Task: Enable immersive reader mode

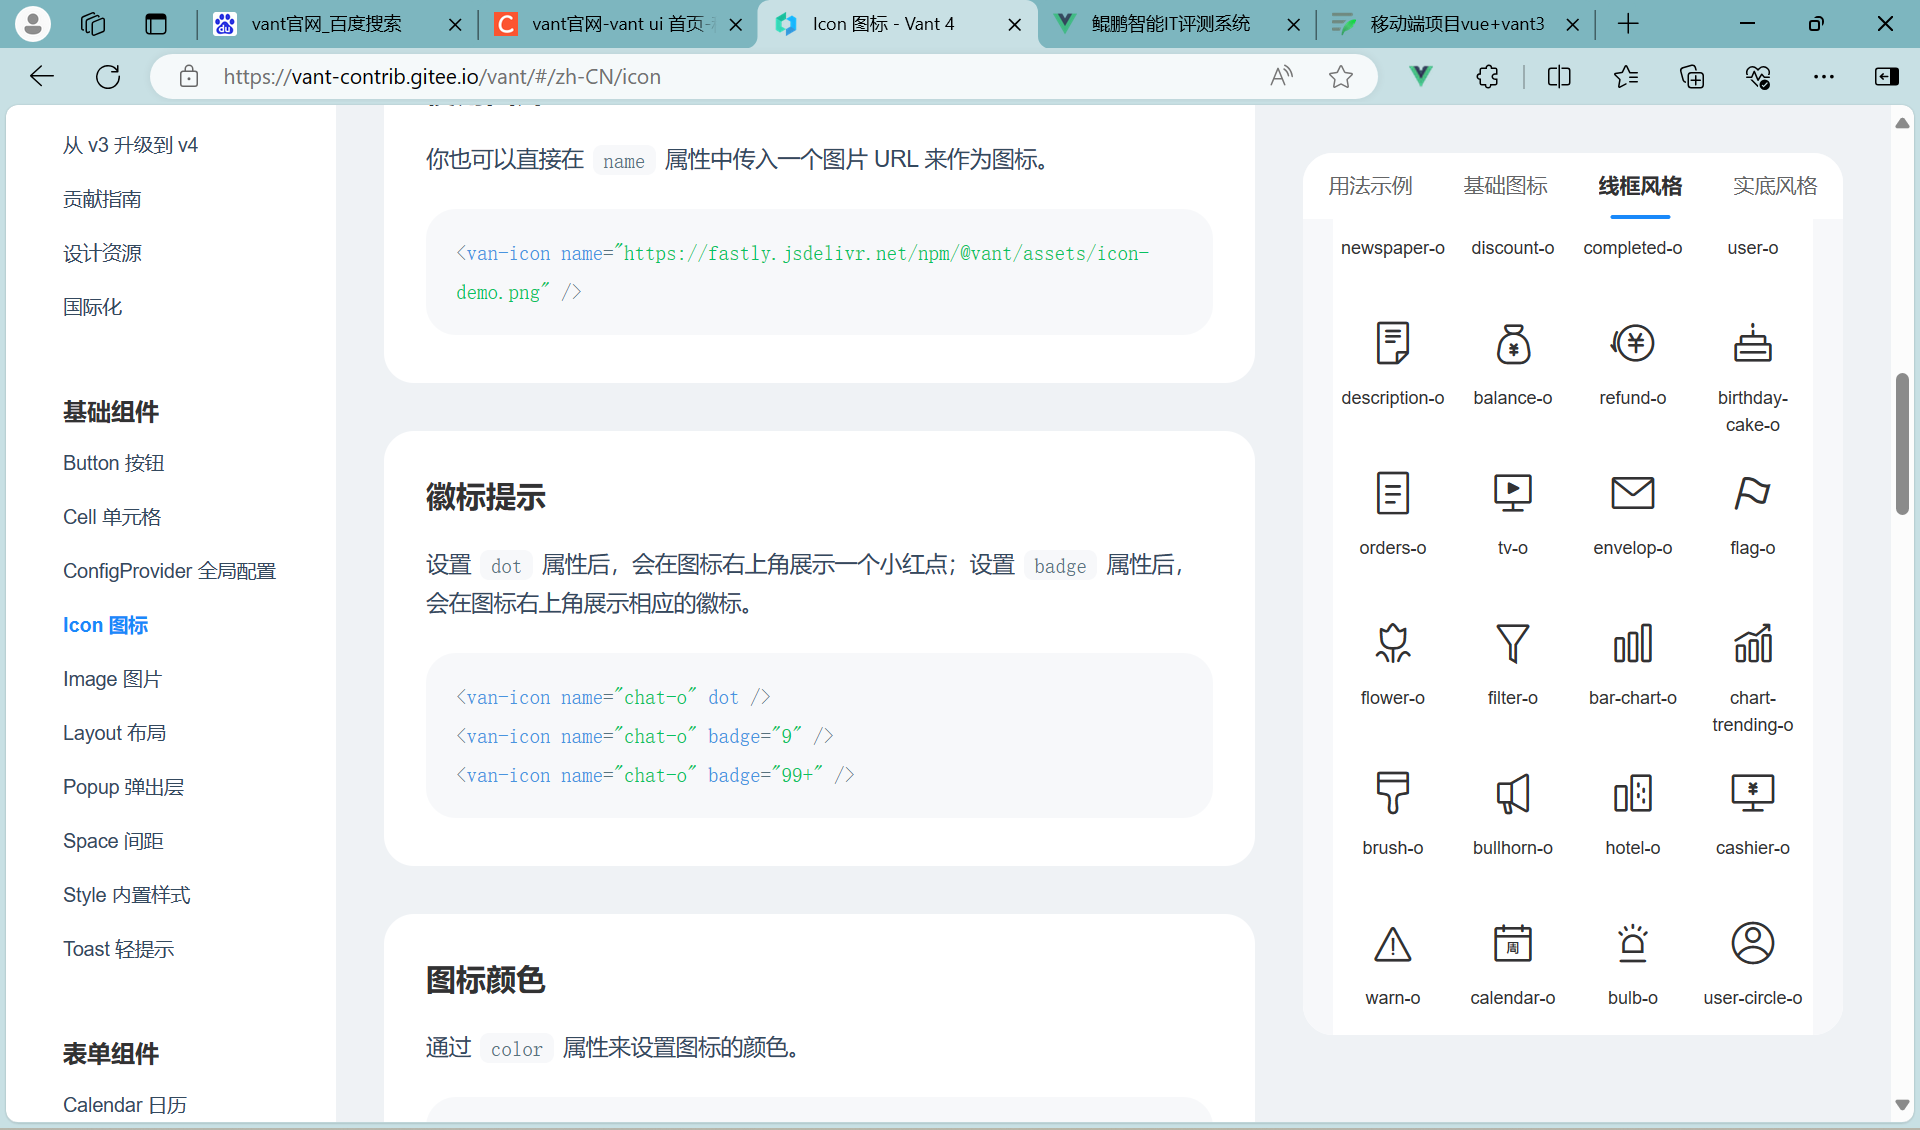Action: (1281, 76)
